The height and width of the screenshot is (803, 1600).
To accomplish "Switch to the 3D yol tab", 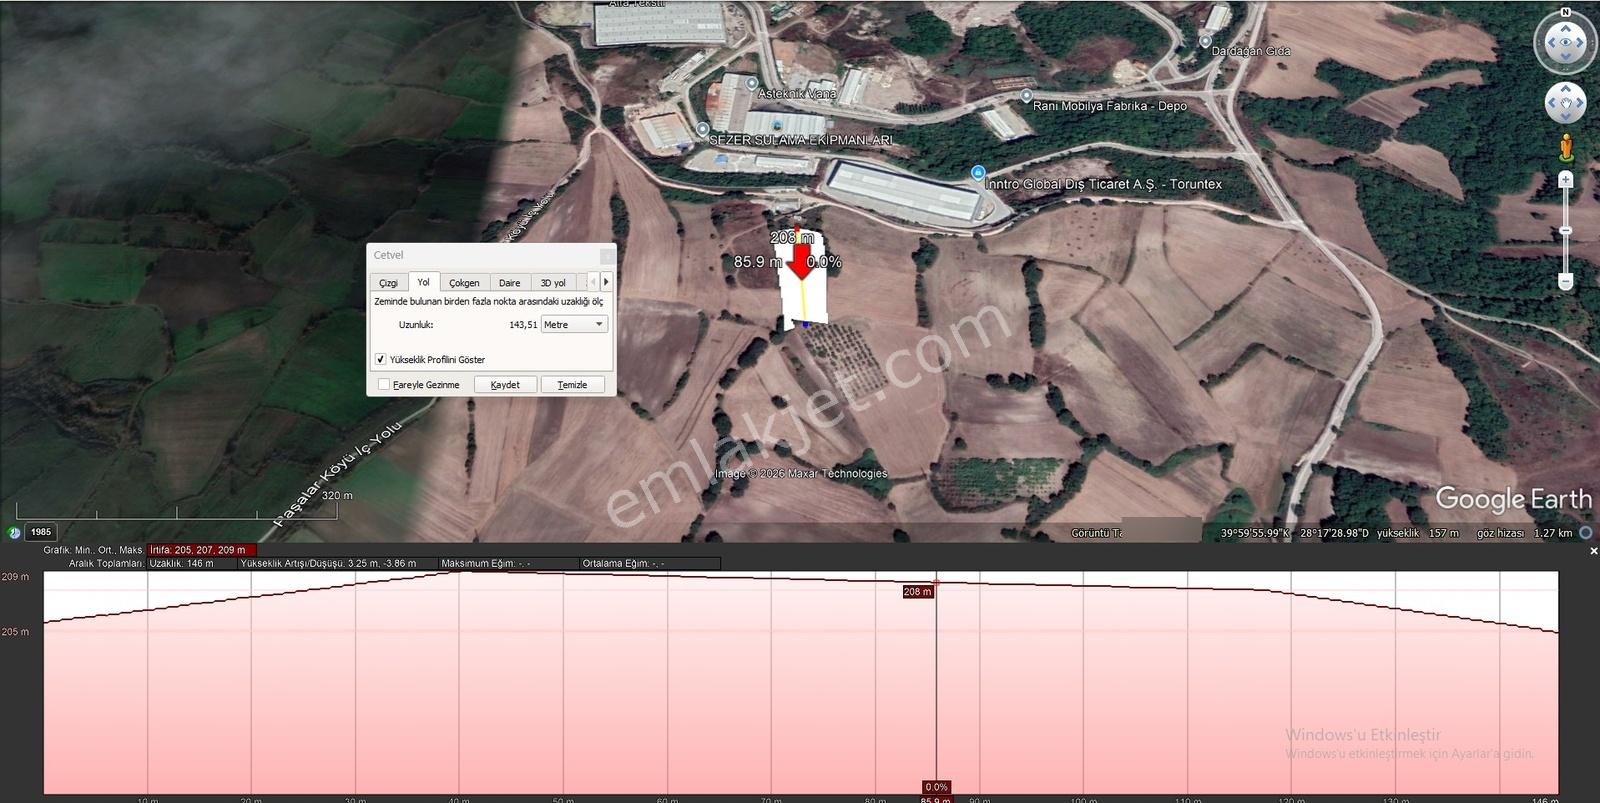I will (553, 283).
